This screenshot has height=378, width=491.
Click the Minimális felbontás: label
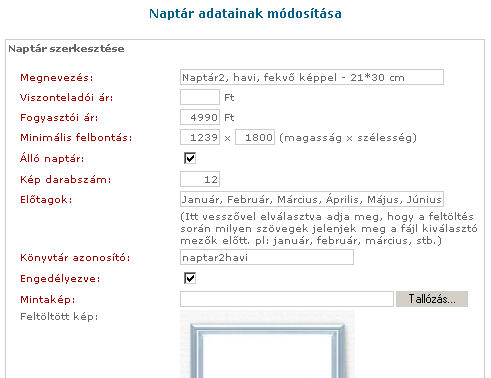pos(76,137)
